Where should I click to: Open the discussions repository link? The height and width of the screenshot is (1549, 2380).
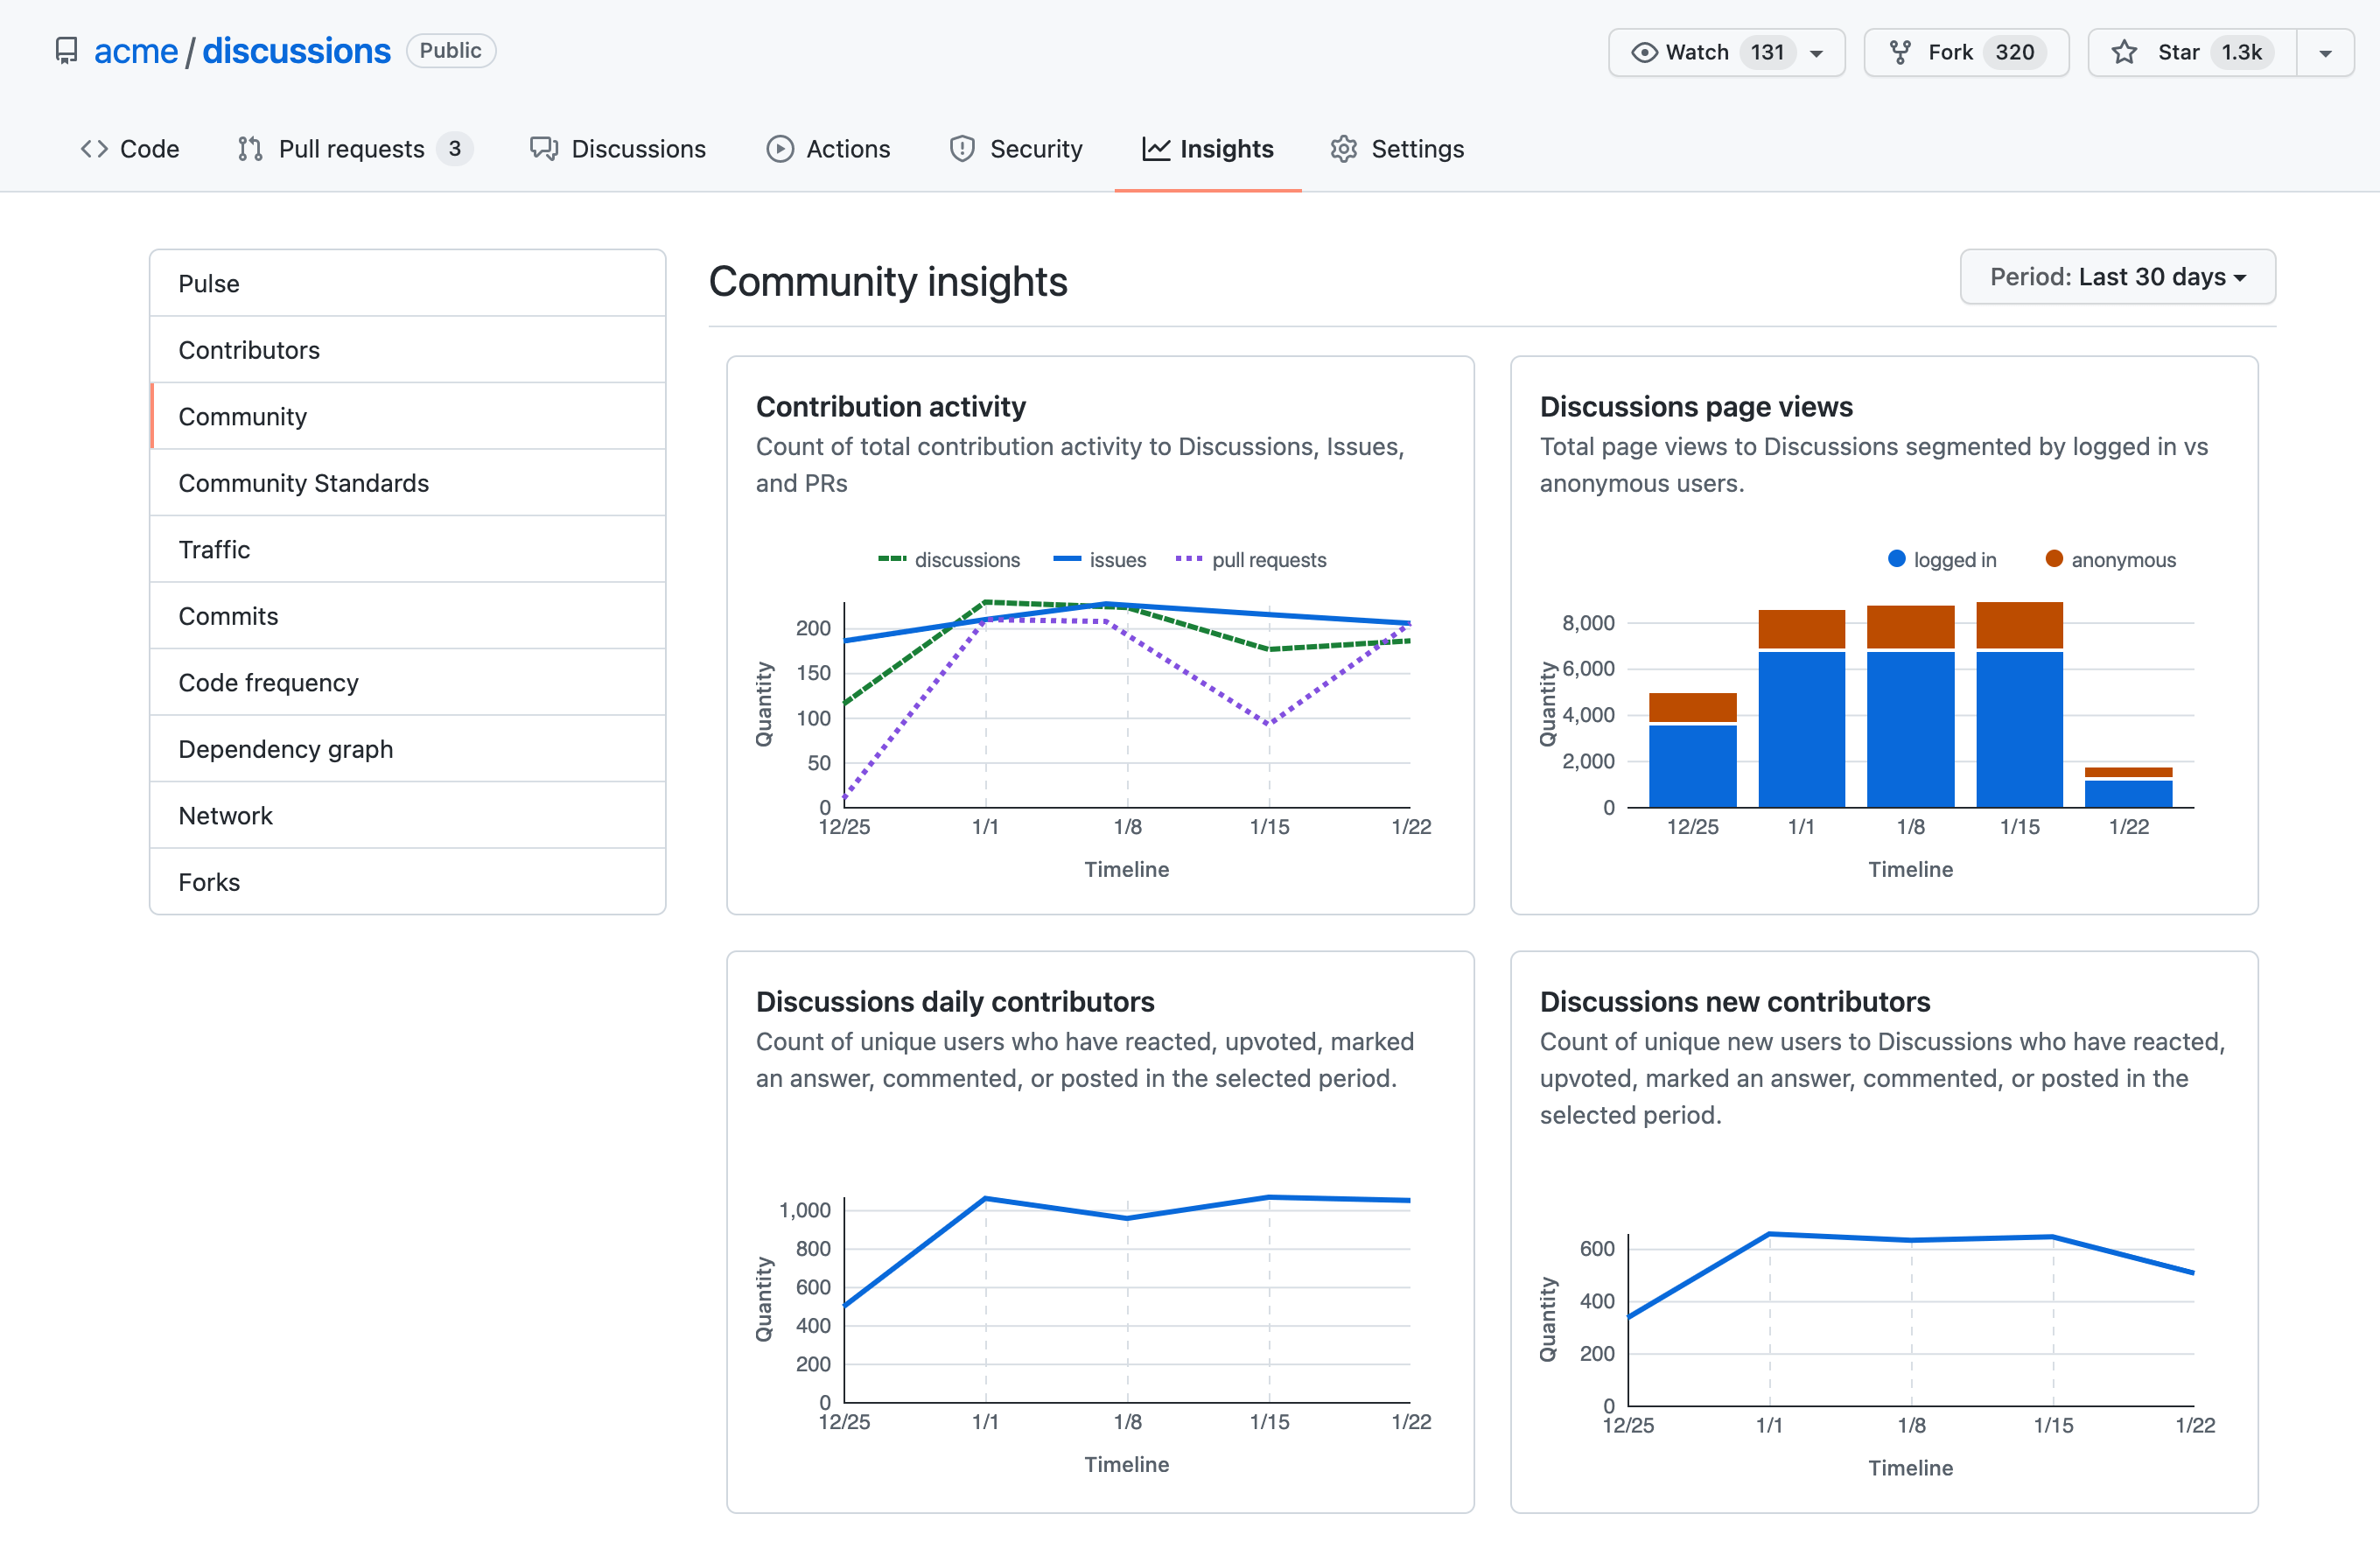pos(296,51)
